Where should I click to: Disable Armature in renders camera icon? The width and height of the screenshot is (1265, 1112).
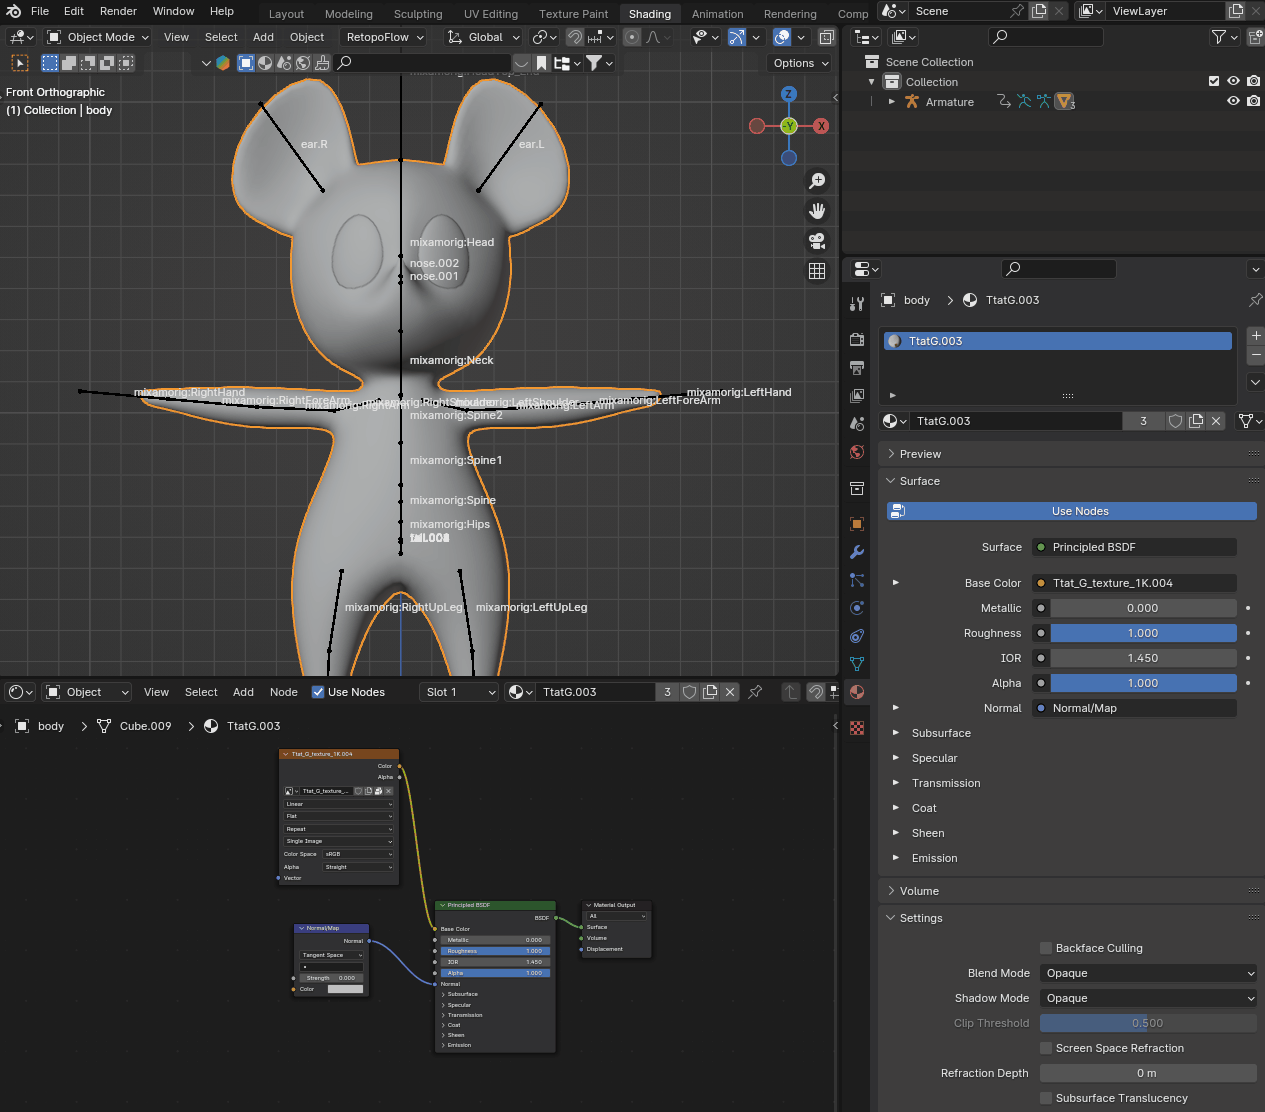(x=1253, y=101)
